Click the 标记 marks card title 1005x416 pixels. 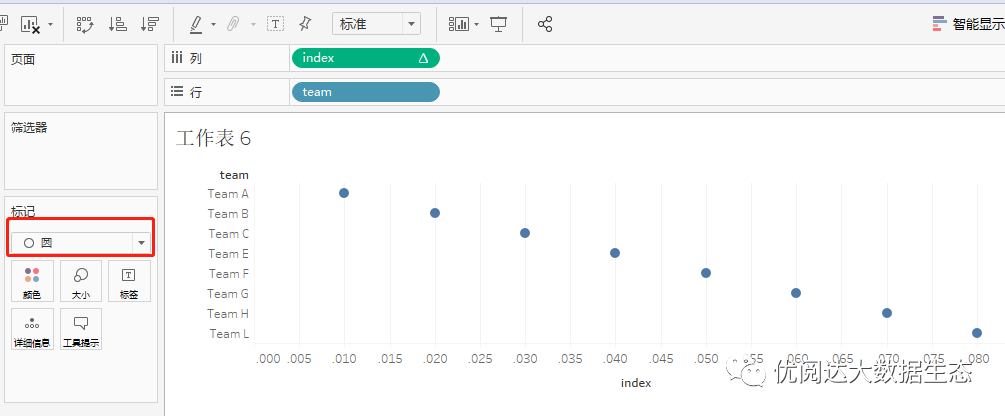pos(23,211)
